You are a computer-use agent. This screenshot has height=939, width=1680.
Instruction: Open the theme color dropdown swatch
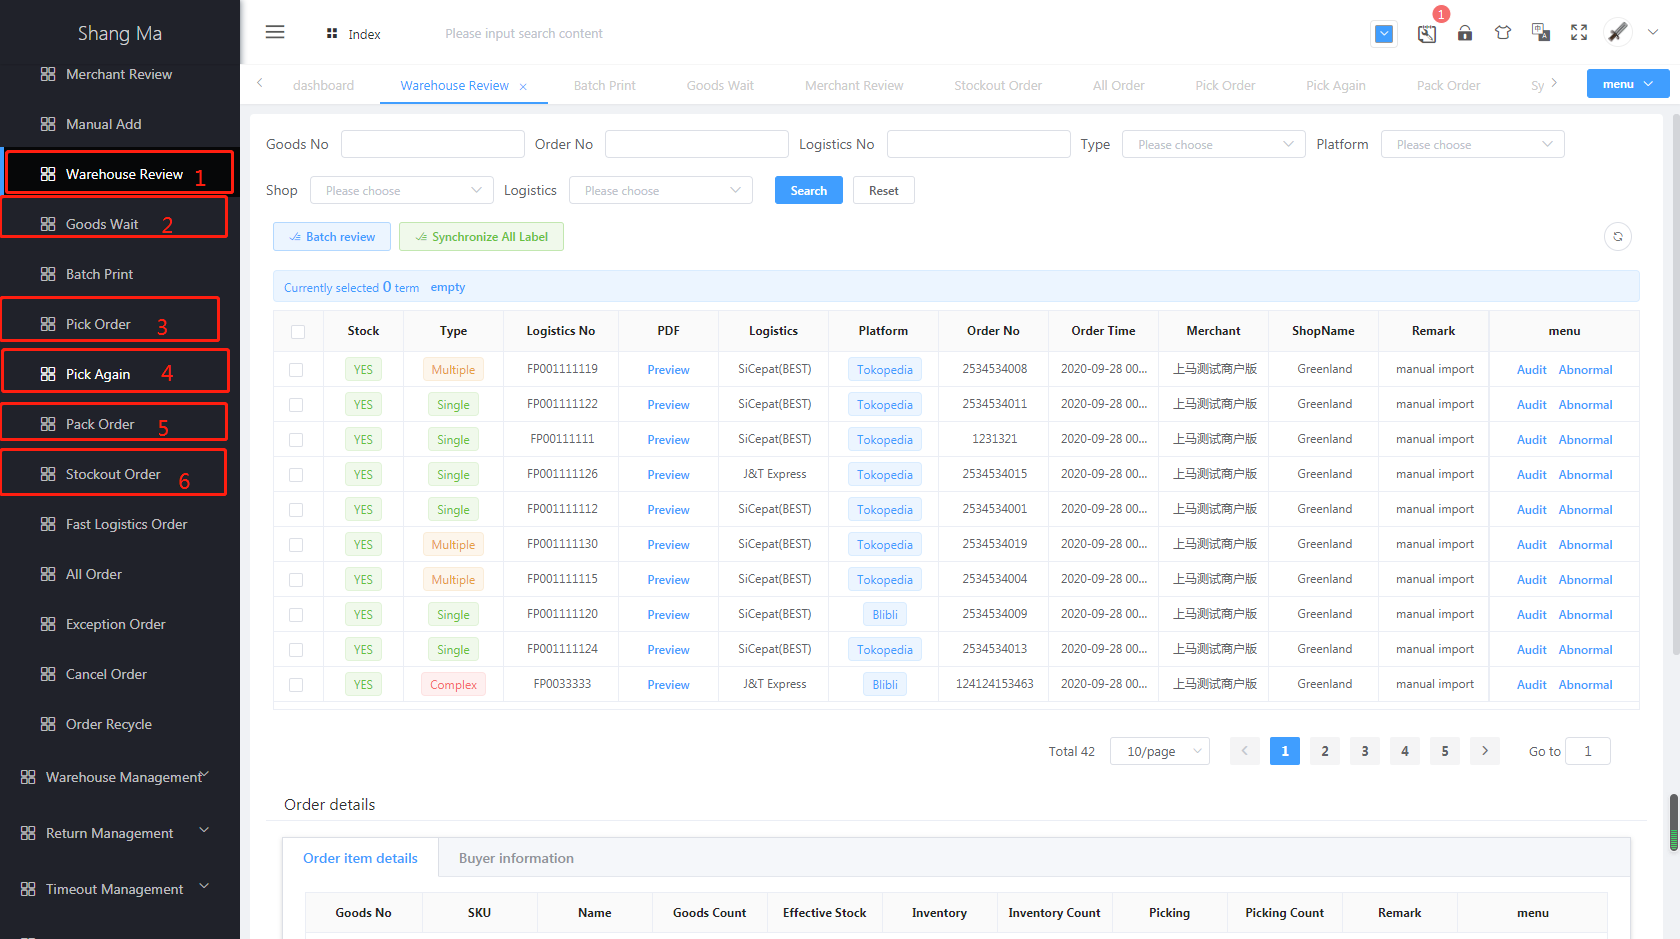1384,34
